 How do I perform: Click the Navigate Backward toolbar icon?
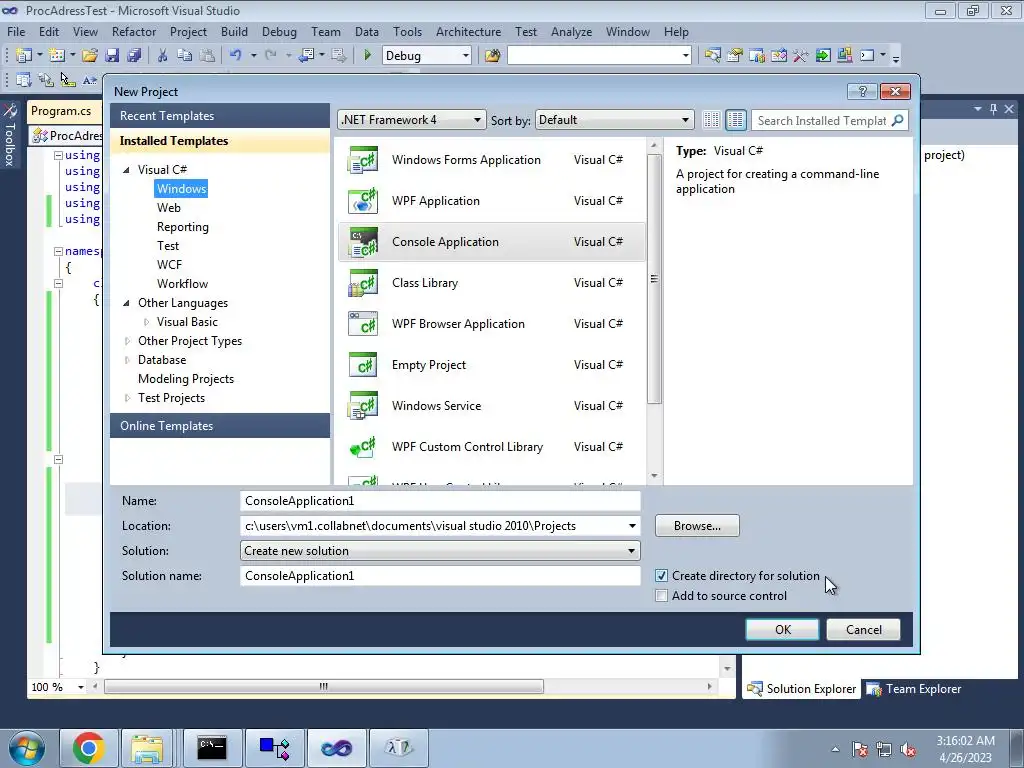pyautogui.click(x=306, y=56)
